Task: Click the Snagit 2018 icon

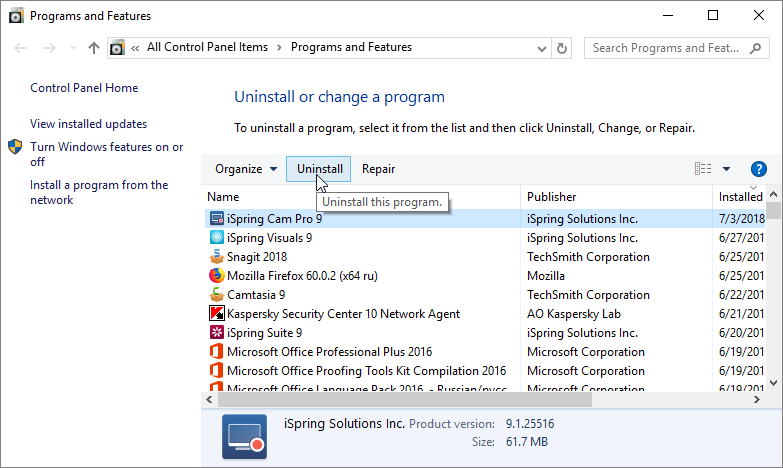Action: point(216,257)
